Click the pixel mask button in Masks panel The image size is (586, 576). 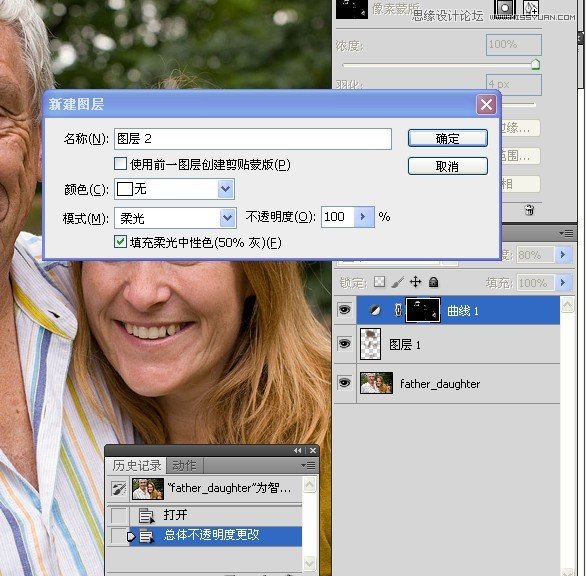click(x=505, y=7)
